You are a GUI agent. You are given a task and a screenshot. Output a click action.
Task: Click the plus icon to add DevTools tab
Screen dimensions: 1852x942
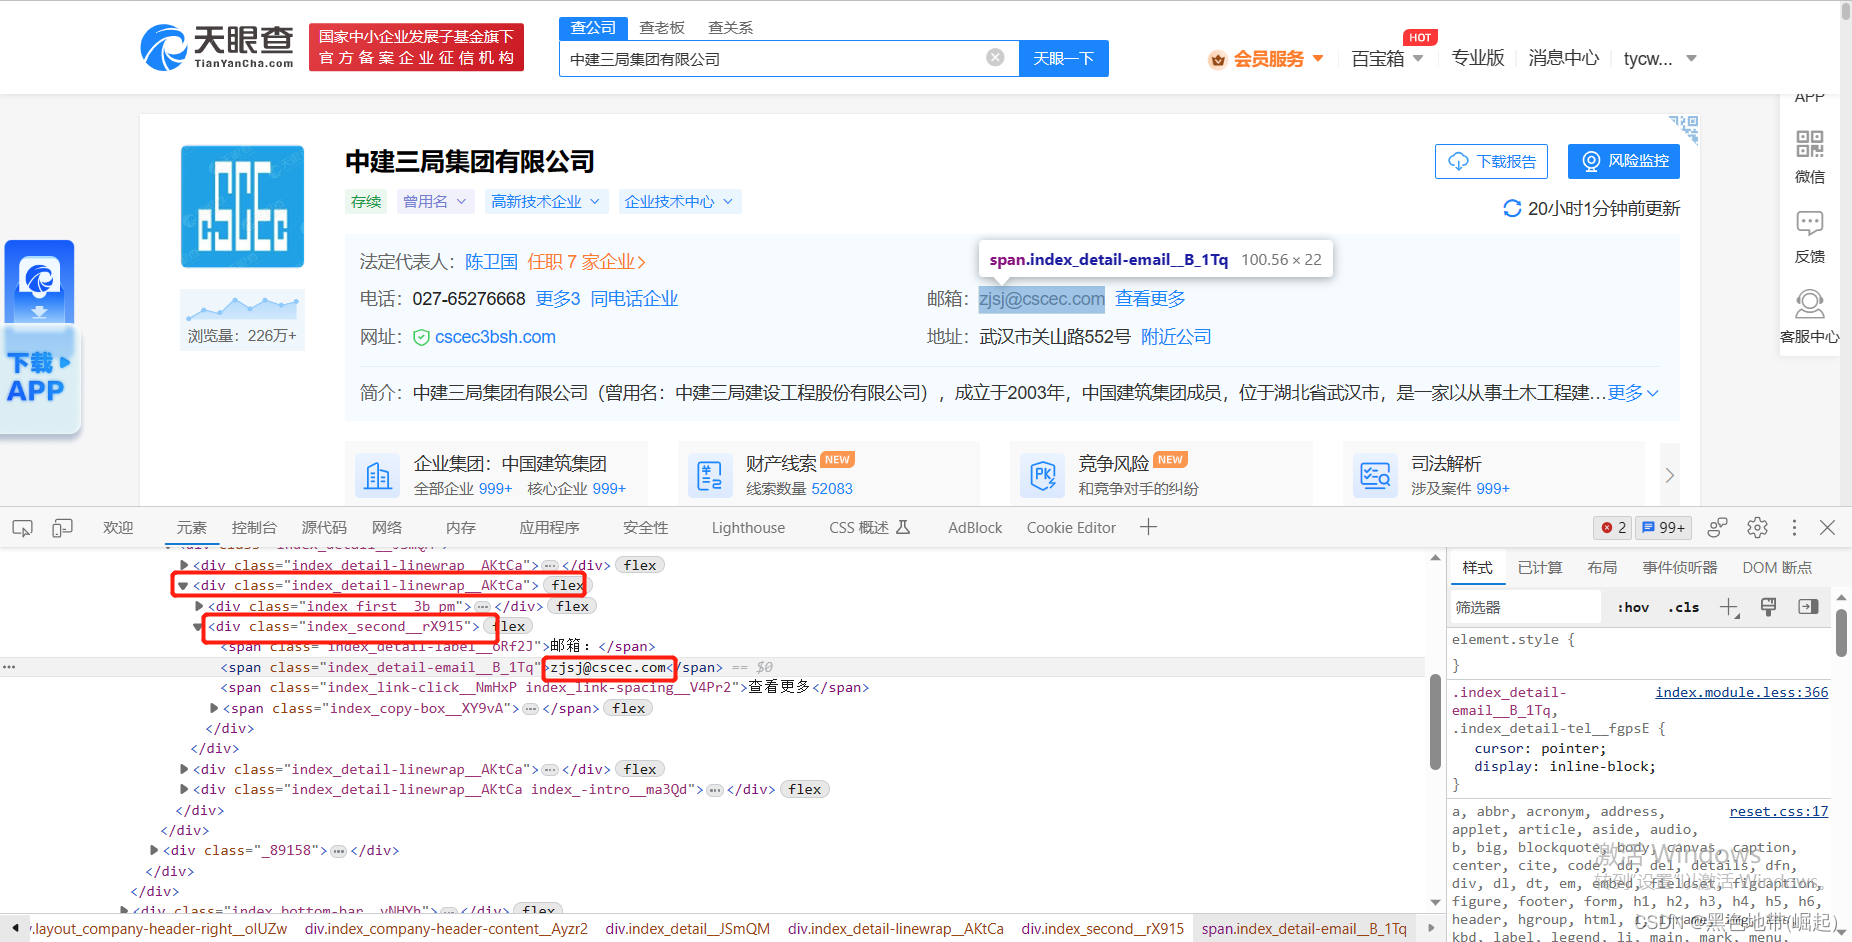point(1148,527)
